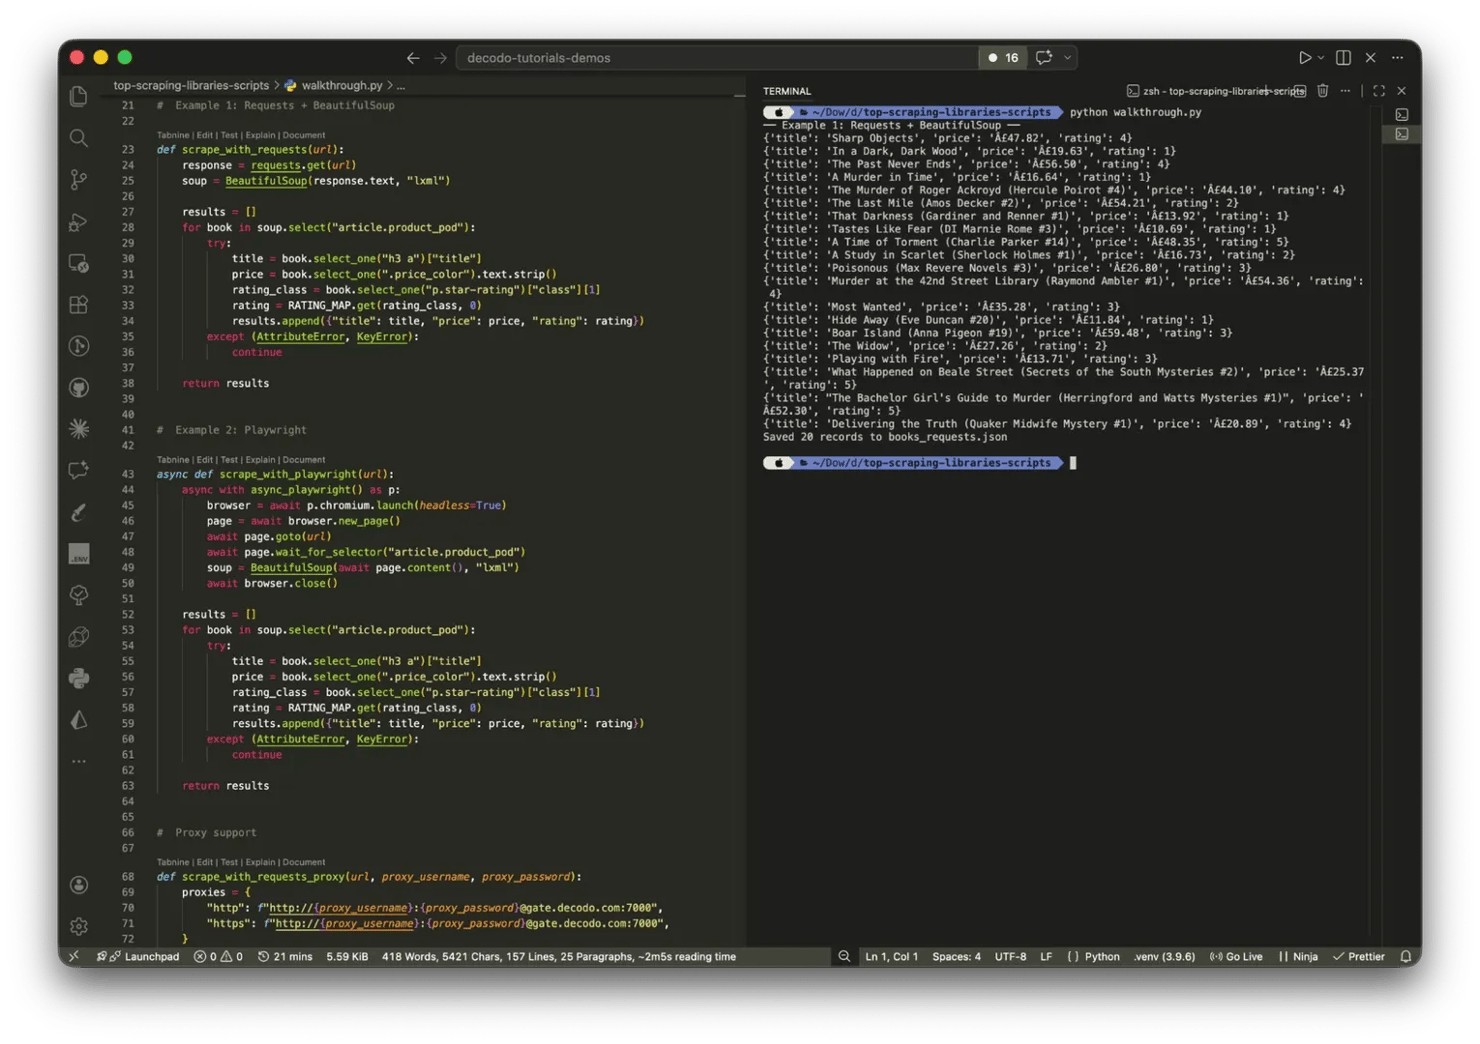Kill terminal using the trash icon

point(1322,91)
